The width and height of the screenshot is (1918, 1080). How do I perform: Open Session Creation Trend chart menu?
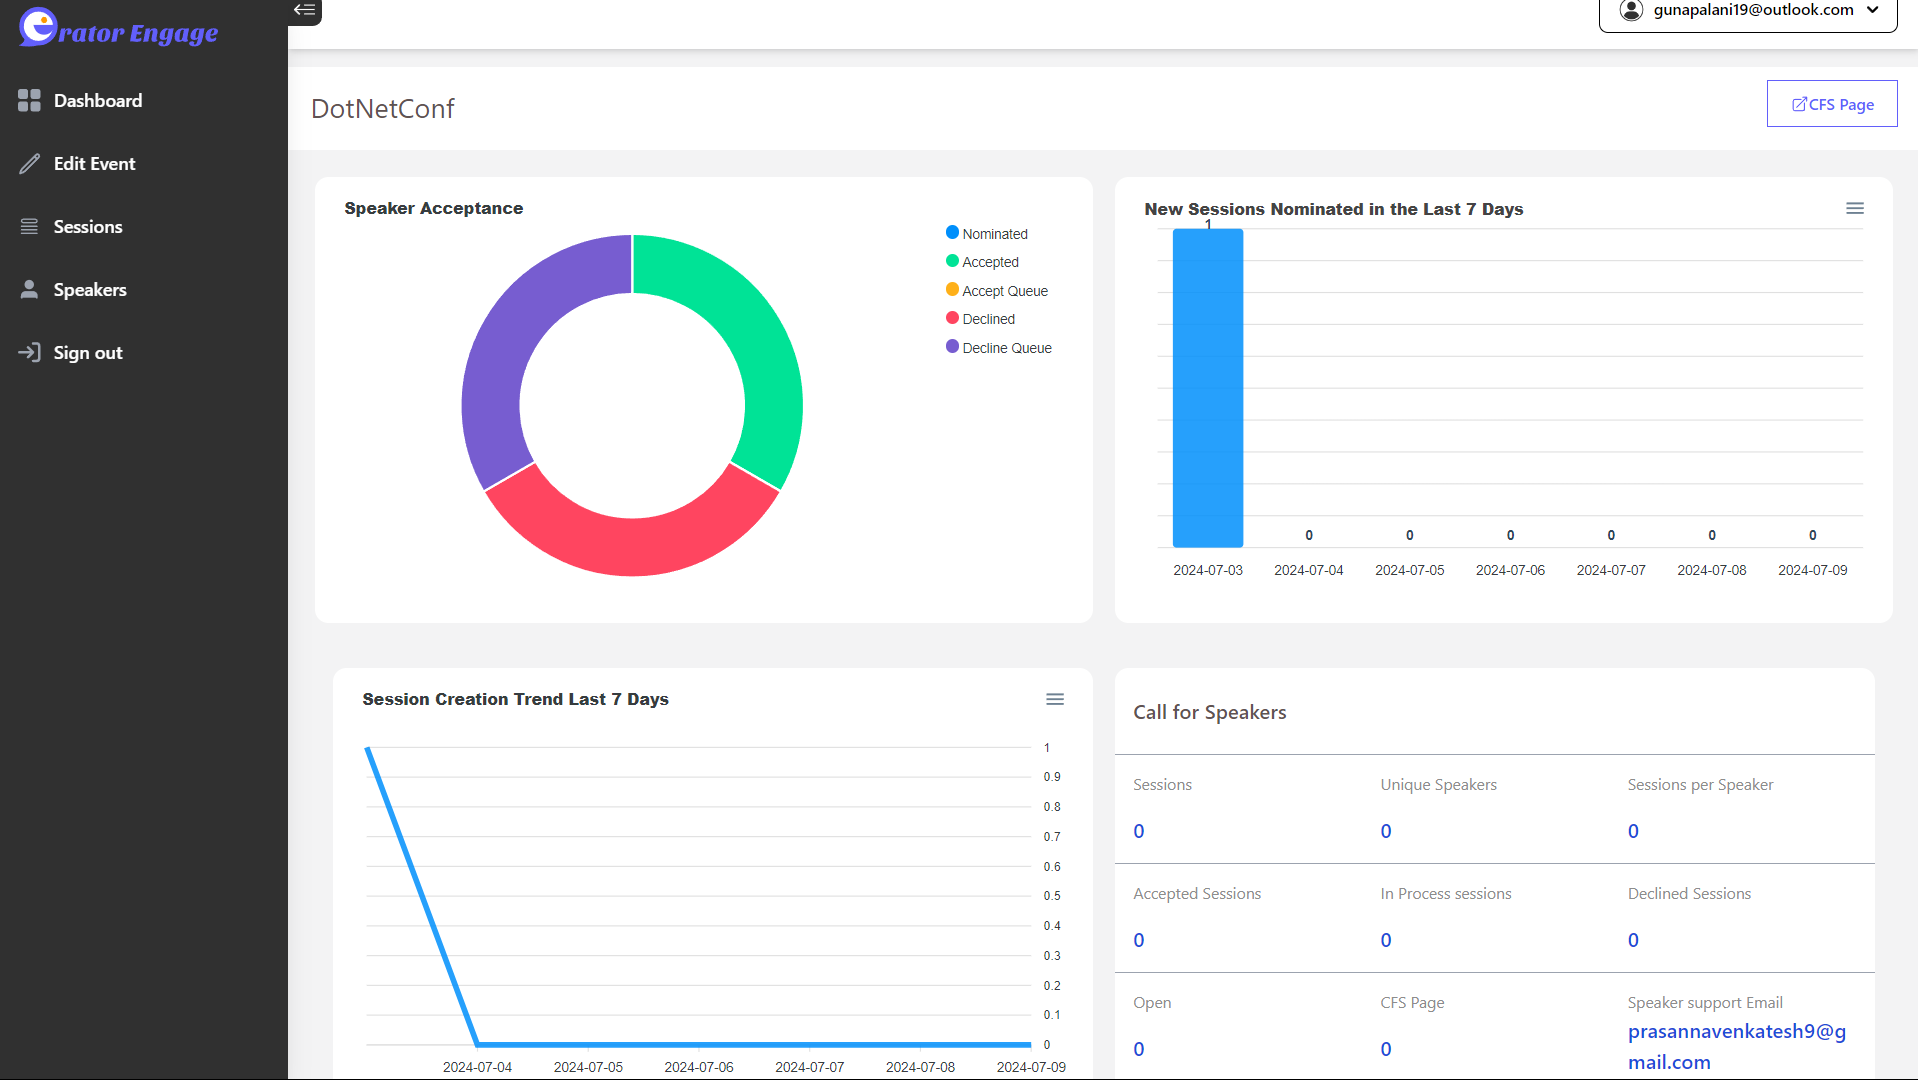click(x=1054, y=699)
